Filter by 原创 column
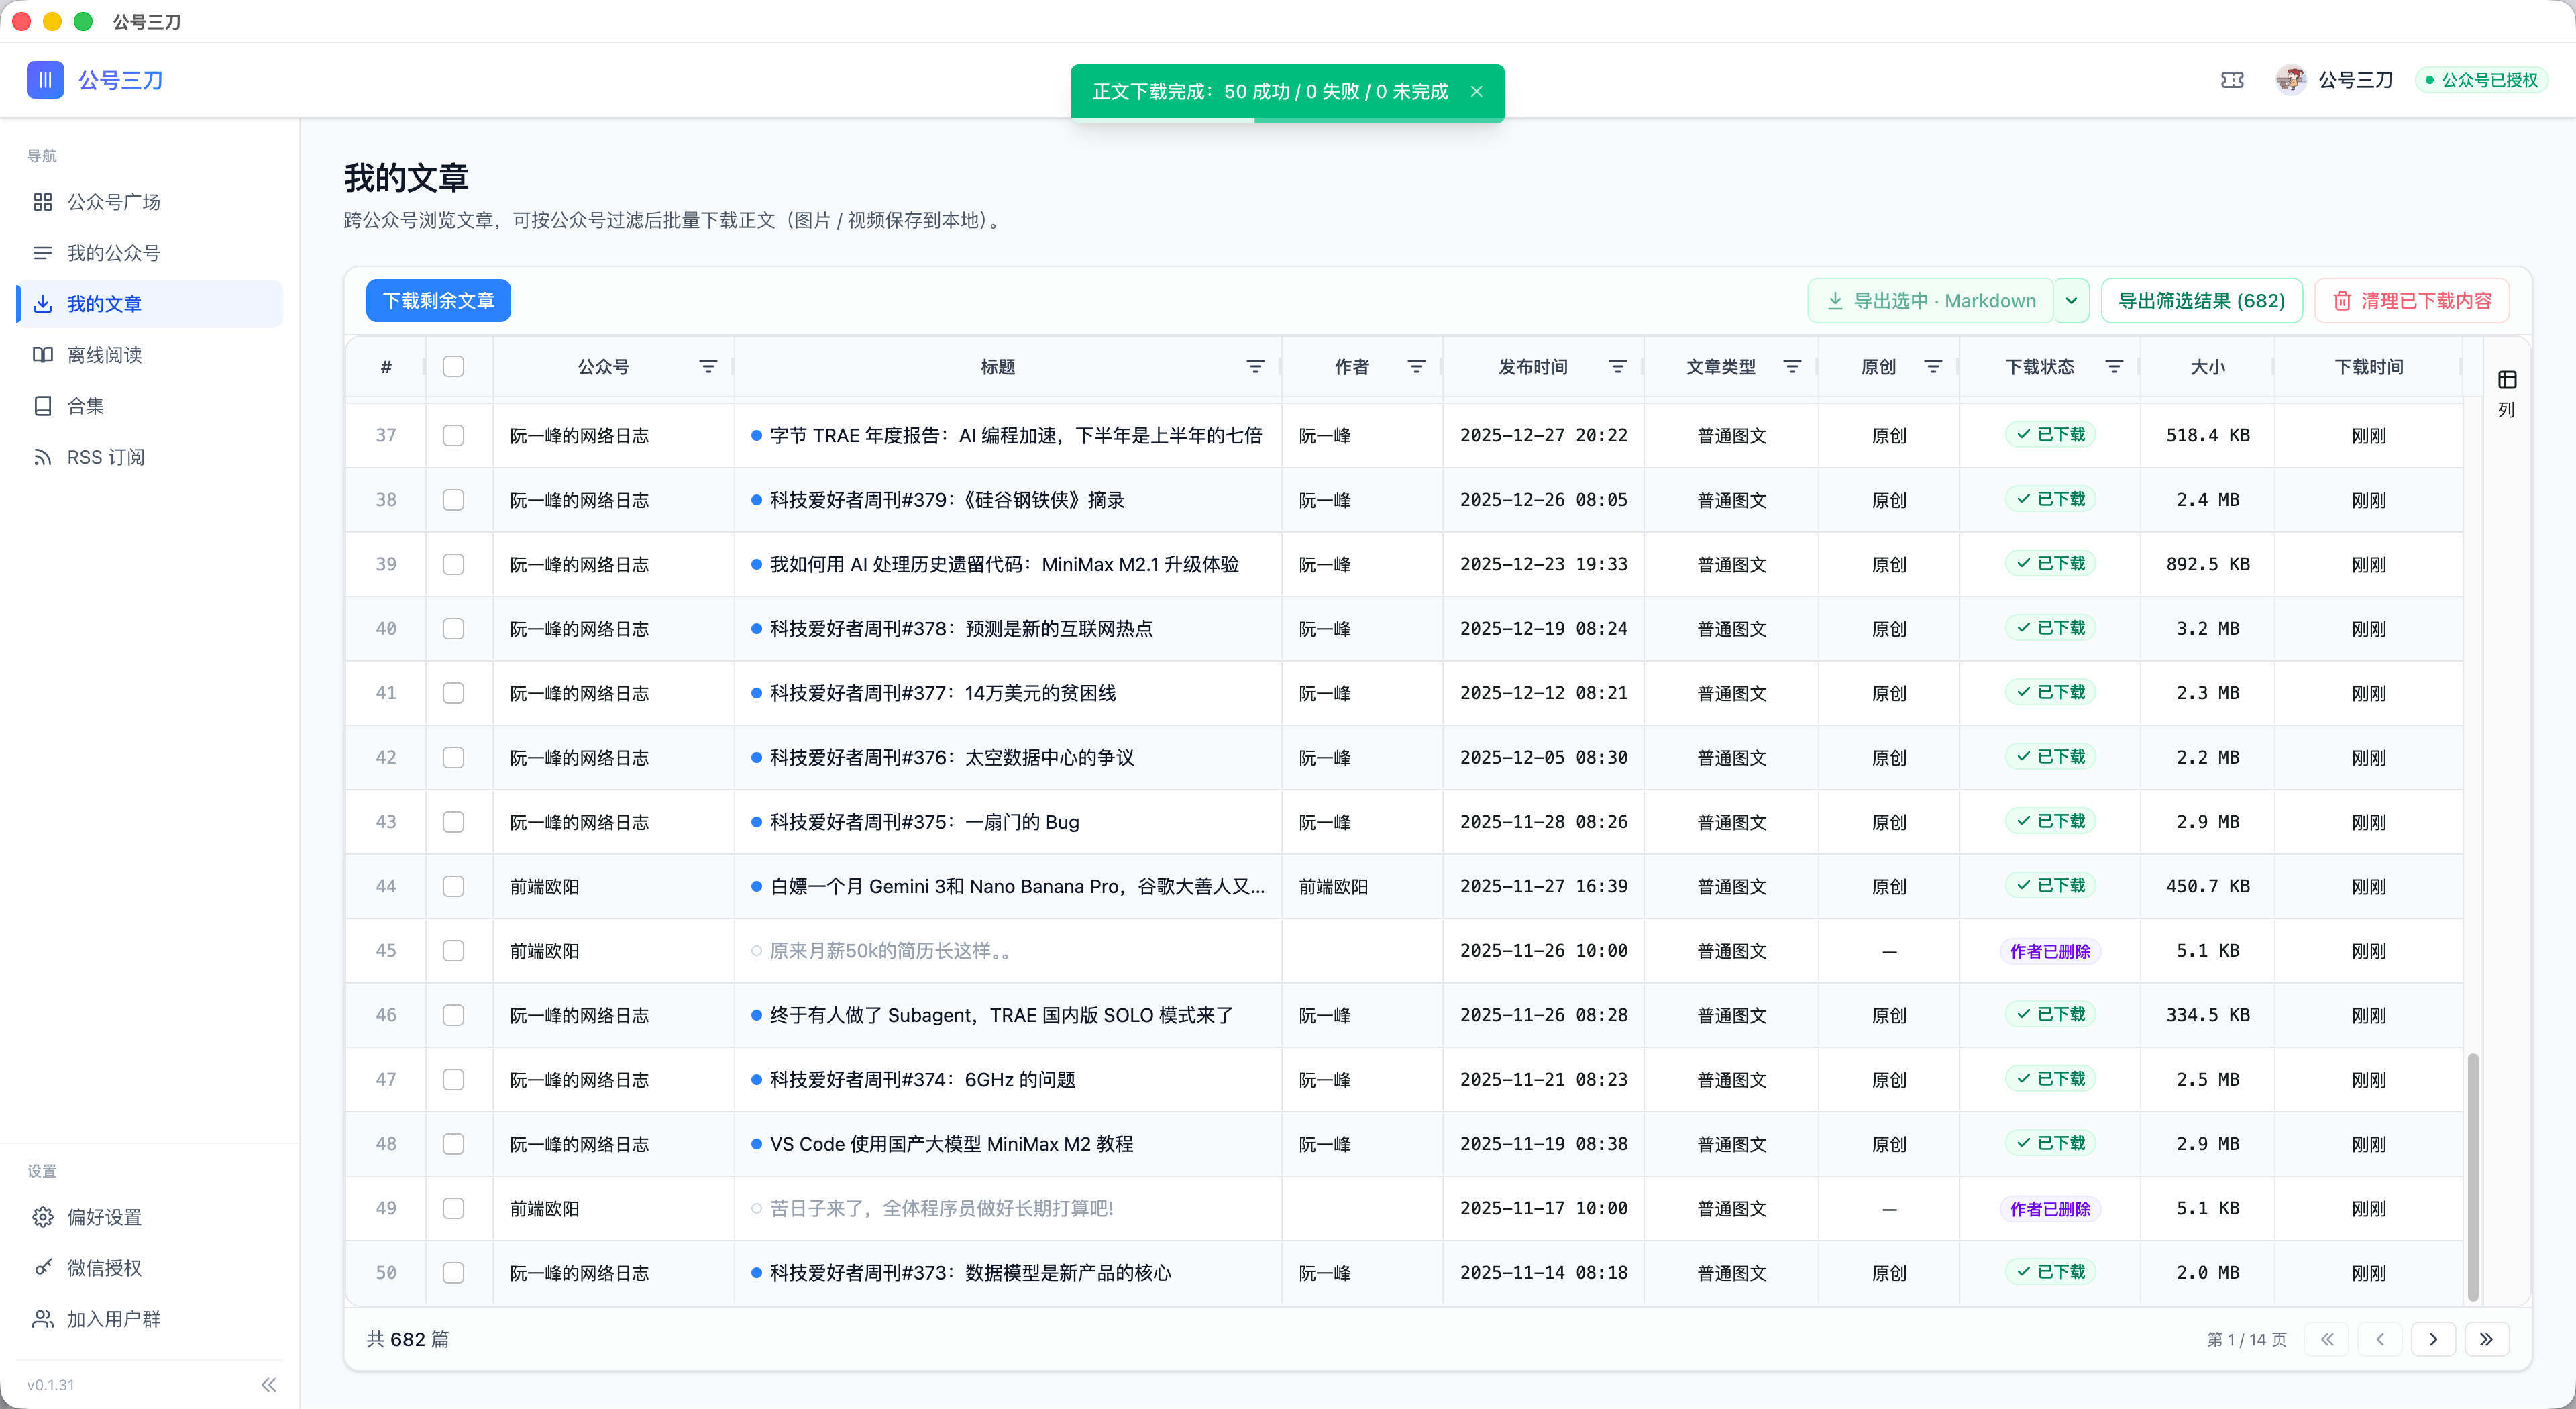 click(x=1933, y=367)
